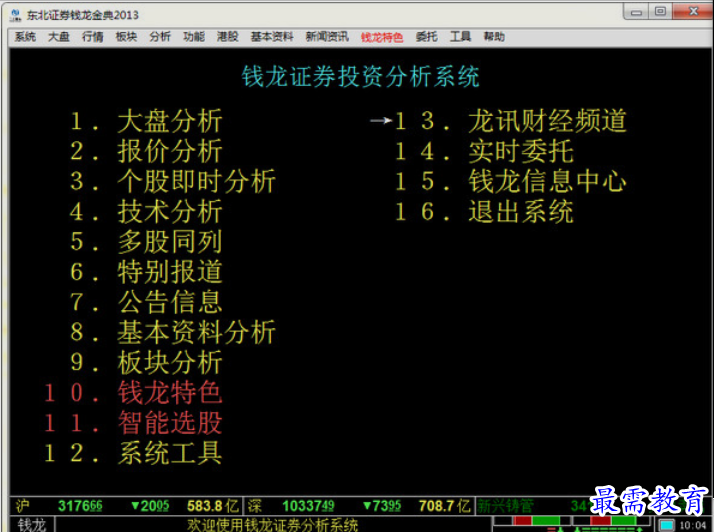The image size is (714, 532).
Task: Click the 深 market label
Action: tap(255, 506)
